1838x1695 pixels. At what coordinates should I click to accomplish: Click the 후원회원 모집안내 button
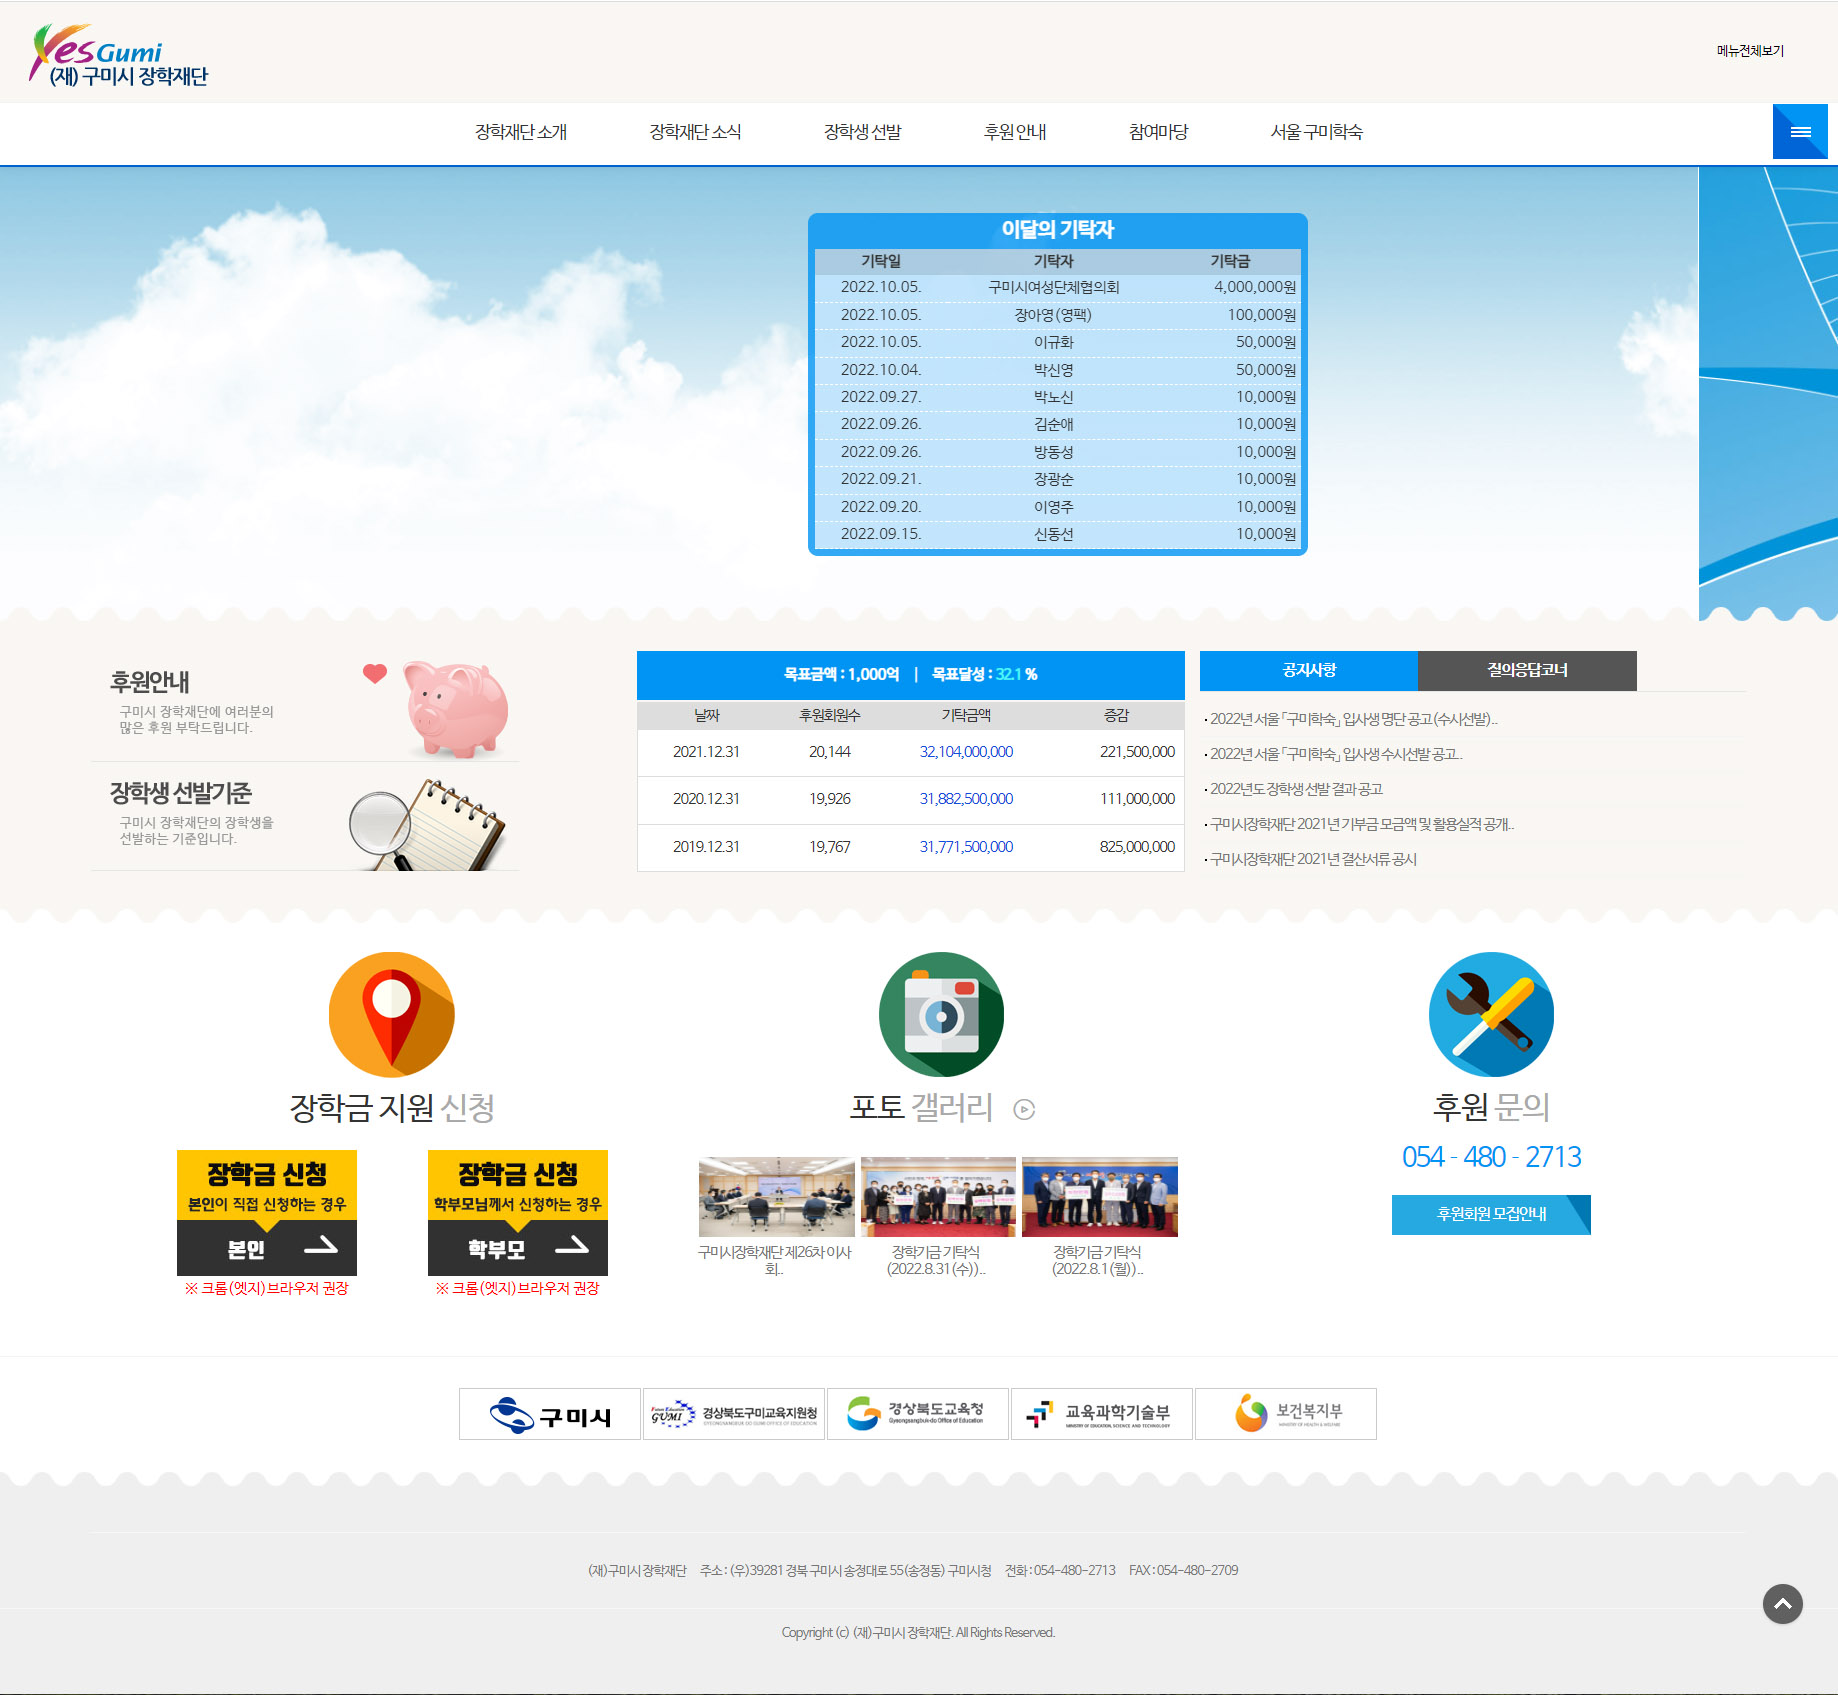pos(1490,1214)
